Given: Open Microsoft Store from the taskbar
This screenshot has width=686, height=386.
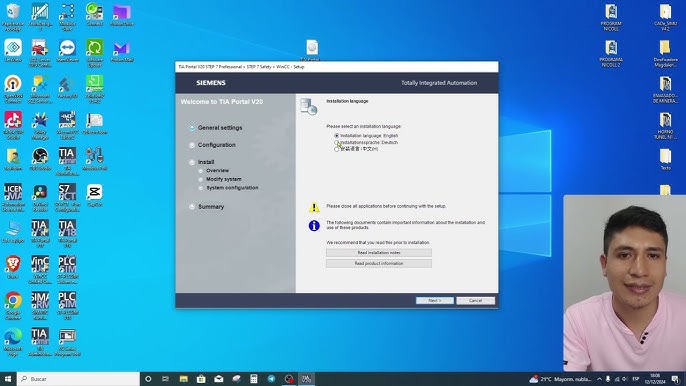Looking at the screenshot, I should [x=201, y=379].
